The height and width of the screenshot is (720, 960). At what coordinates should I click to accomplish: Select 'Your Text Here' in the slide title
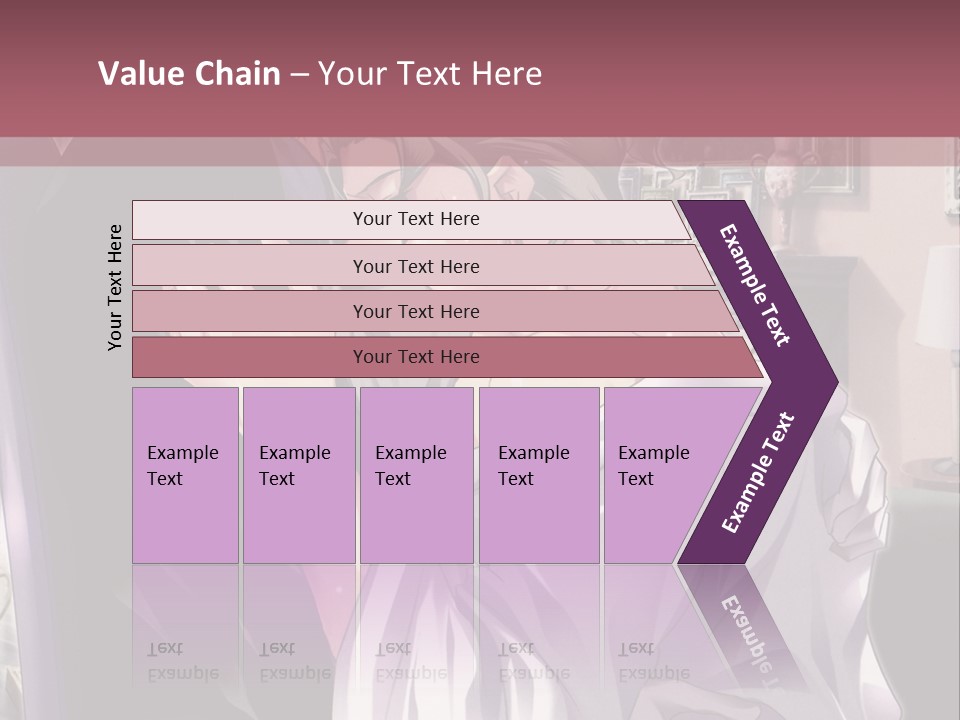(430, 74)
